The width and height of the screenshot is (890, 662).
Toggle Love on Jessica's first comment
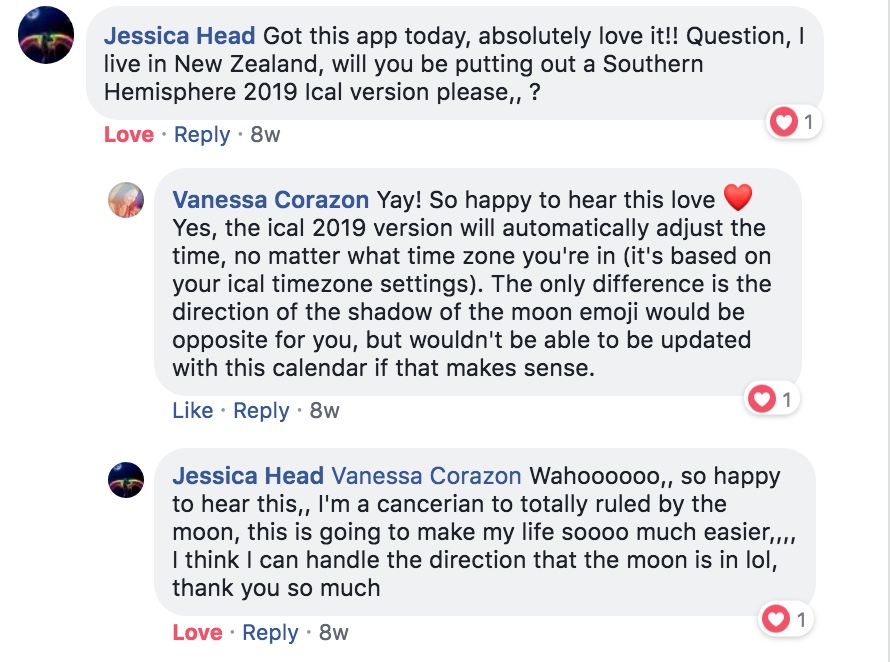click(x=129, y=135)
